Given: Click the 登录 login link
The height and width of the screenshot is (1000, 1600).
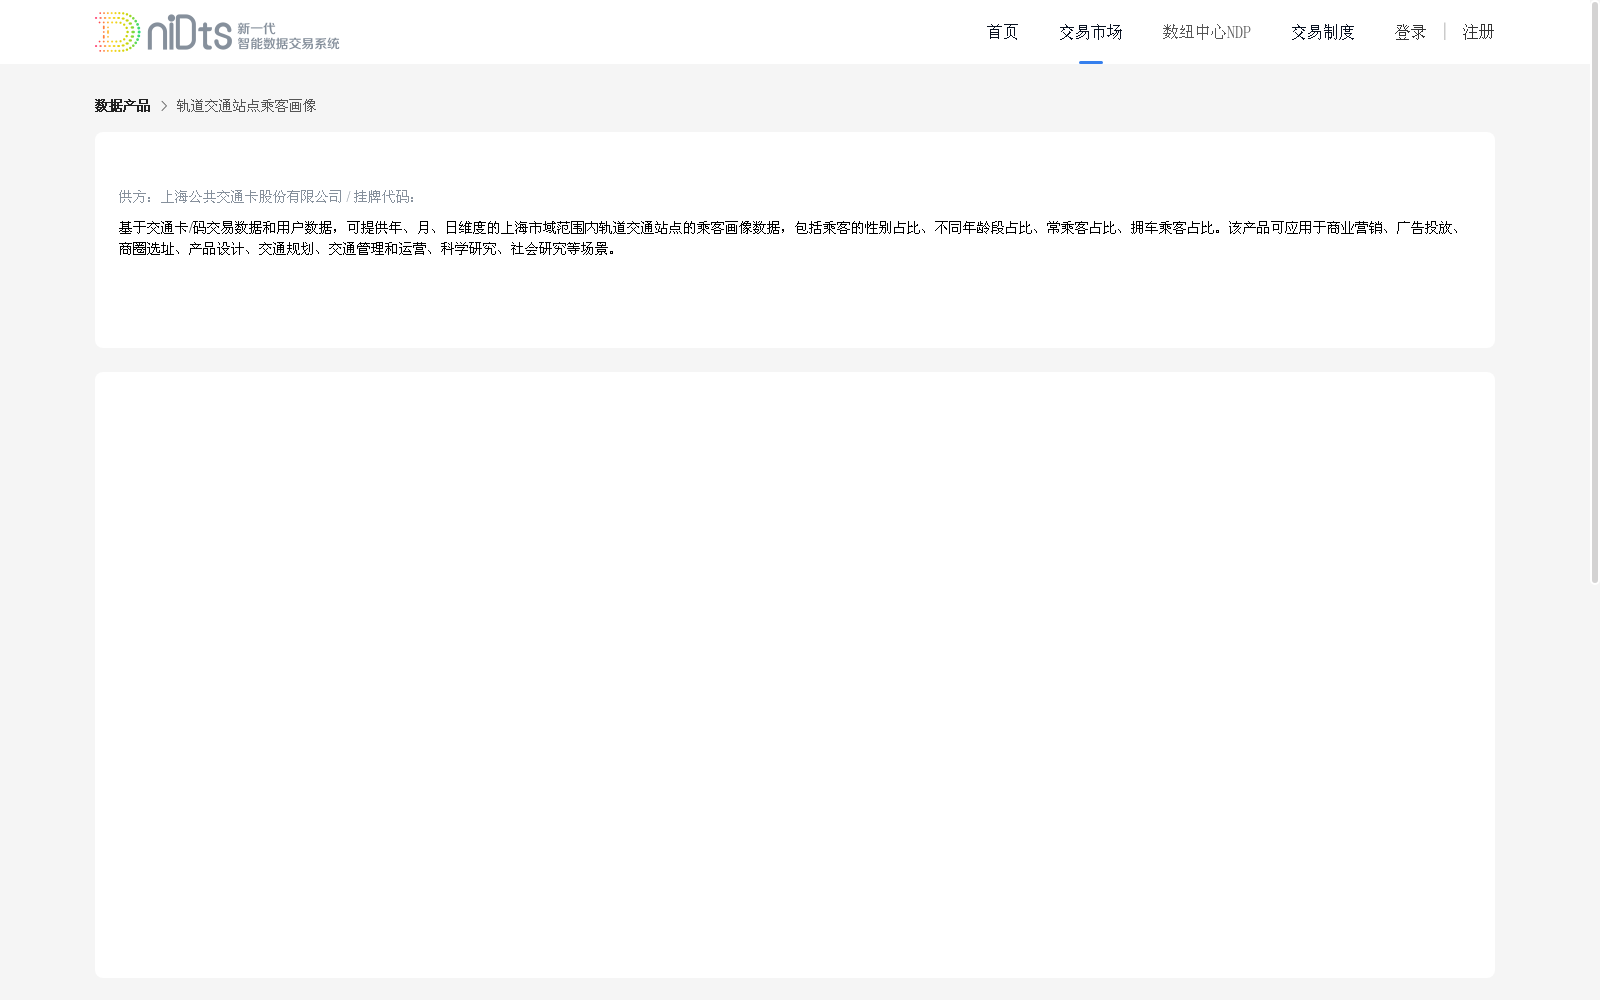Looking at the screenshot, I should click(1410, 32).
